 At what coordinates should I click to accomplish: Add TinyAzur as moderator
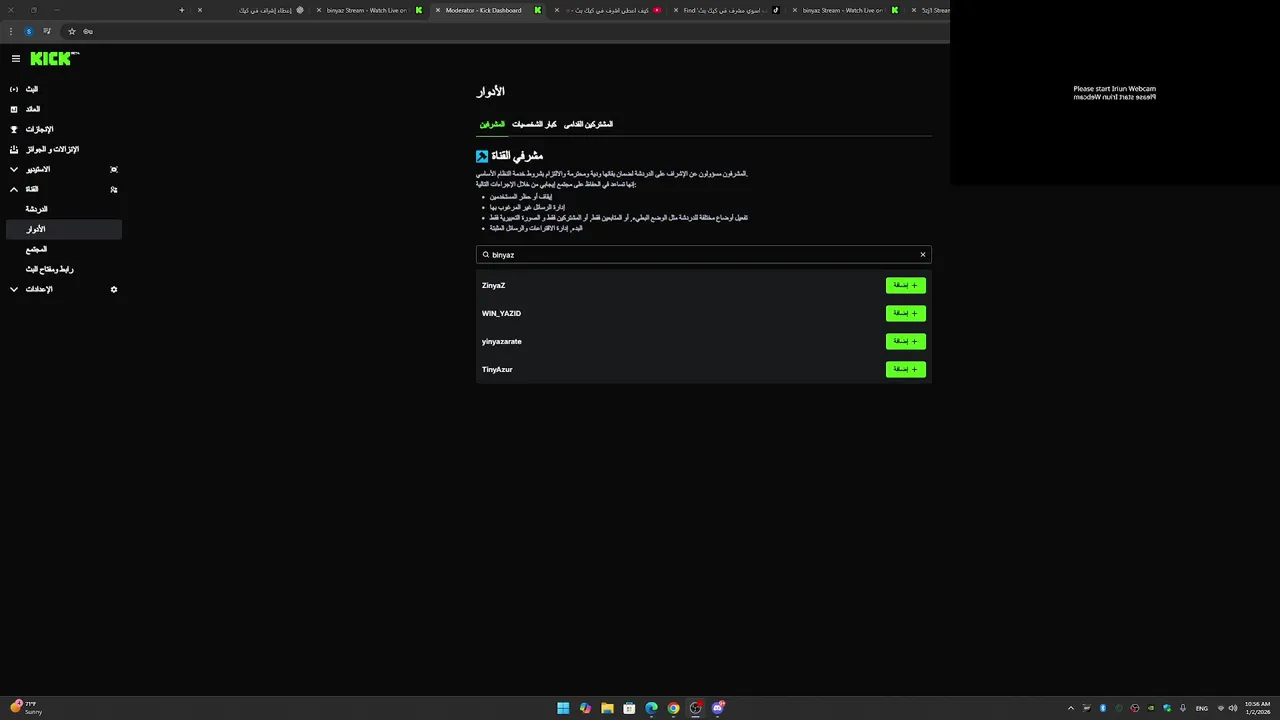pyautogui.click(x=906, y=369)
